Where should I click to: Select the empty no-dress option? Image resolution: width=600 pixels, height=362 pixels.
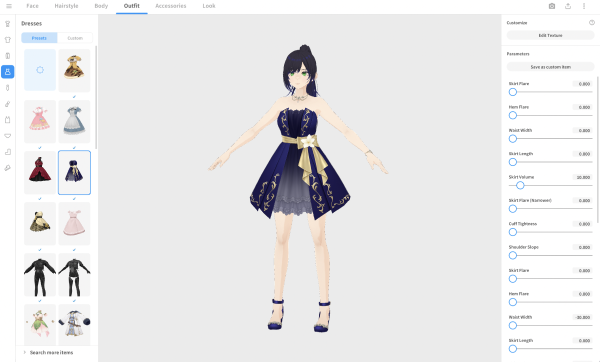[40, 70]
